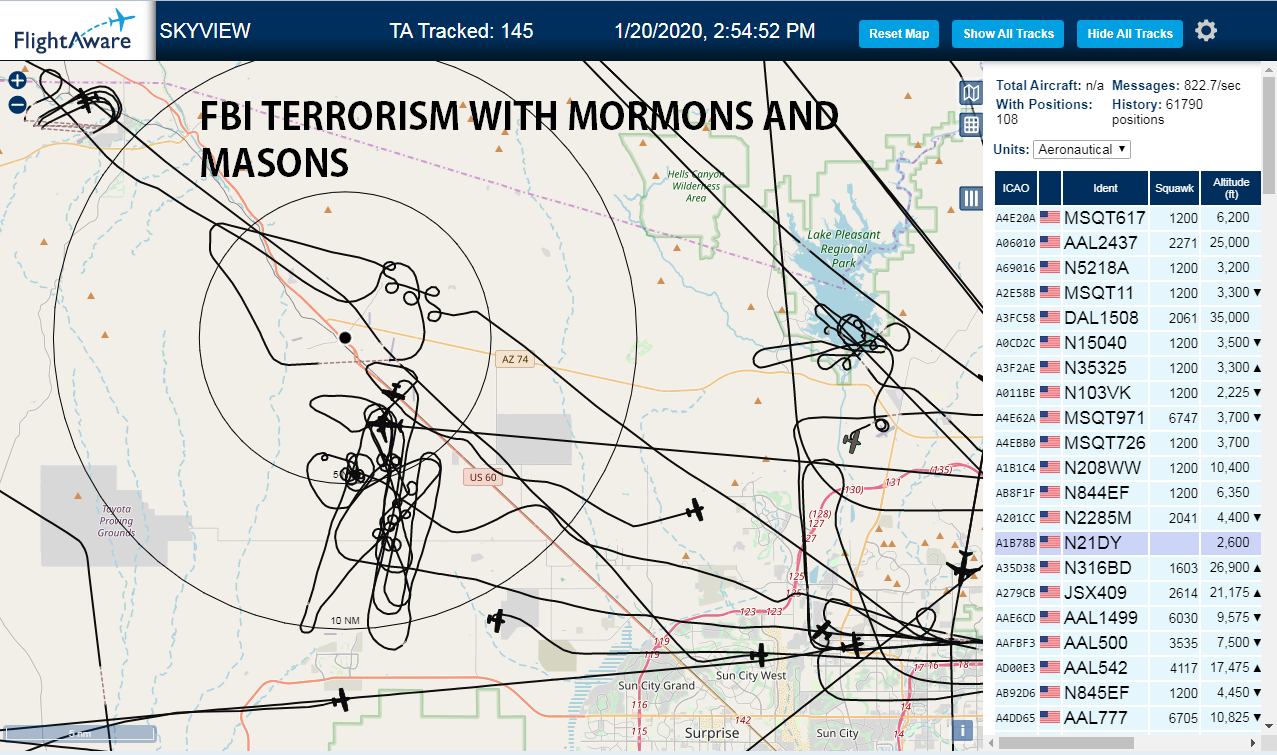Select the AAL2437 row
1277x755 pixels.
1128,242
